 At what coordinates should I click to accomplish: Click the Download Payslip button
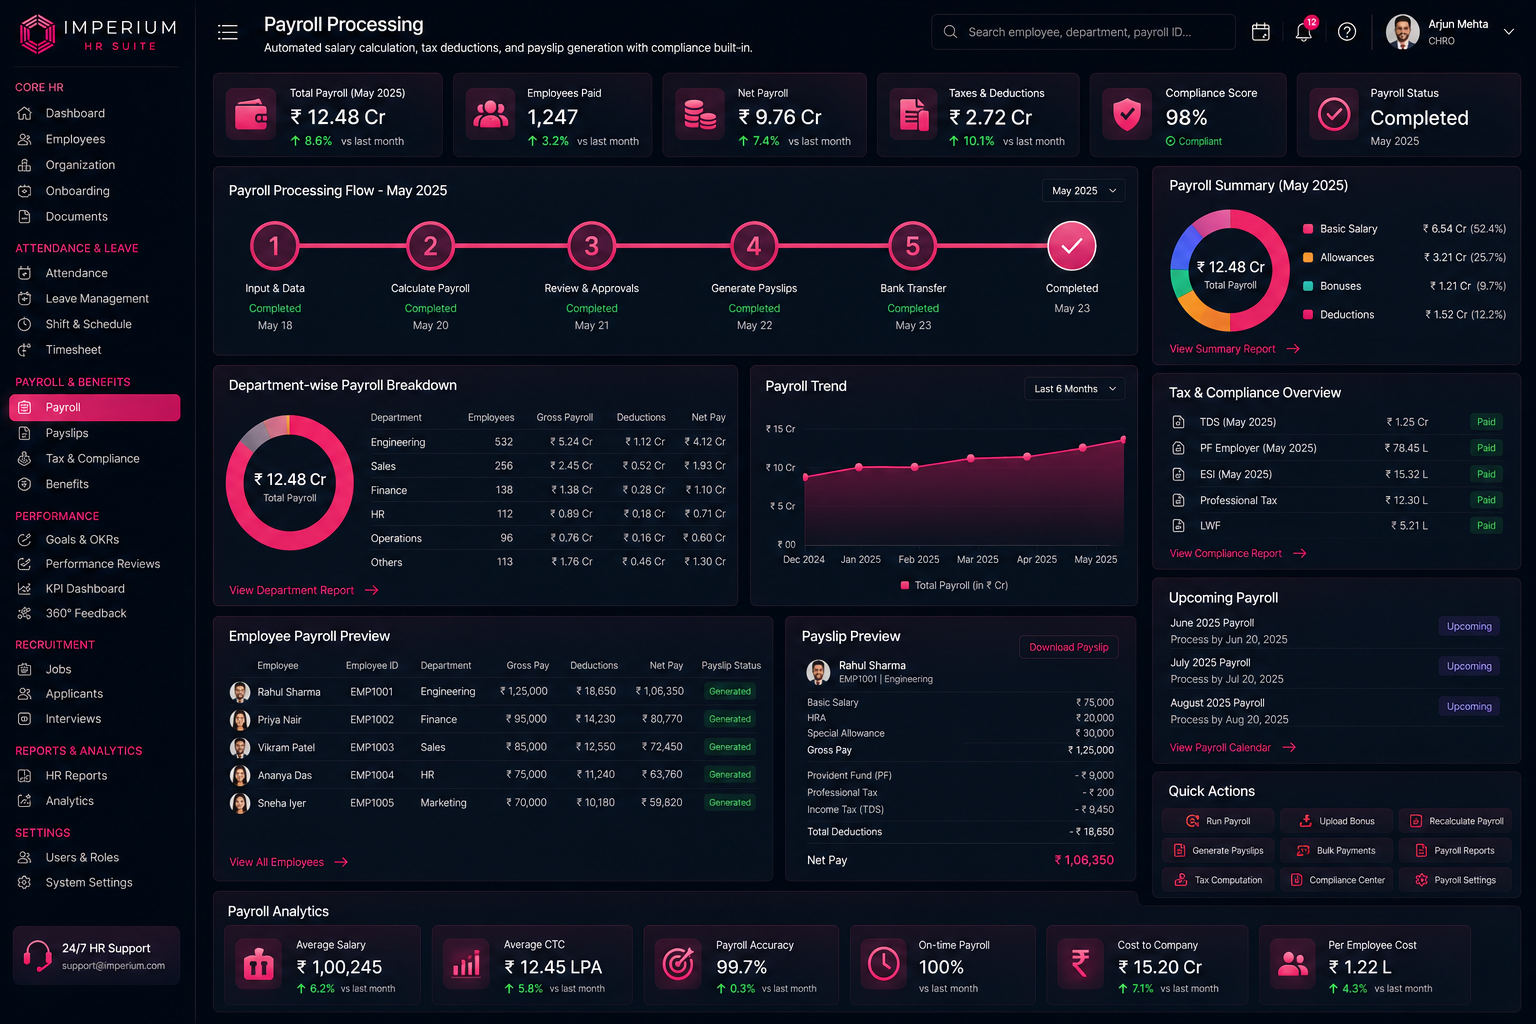1069,647
